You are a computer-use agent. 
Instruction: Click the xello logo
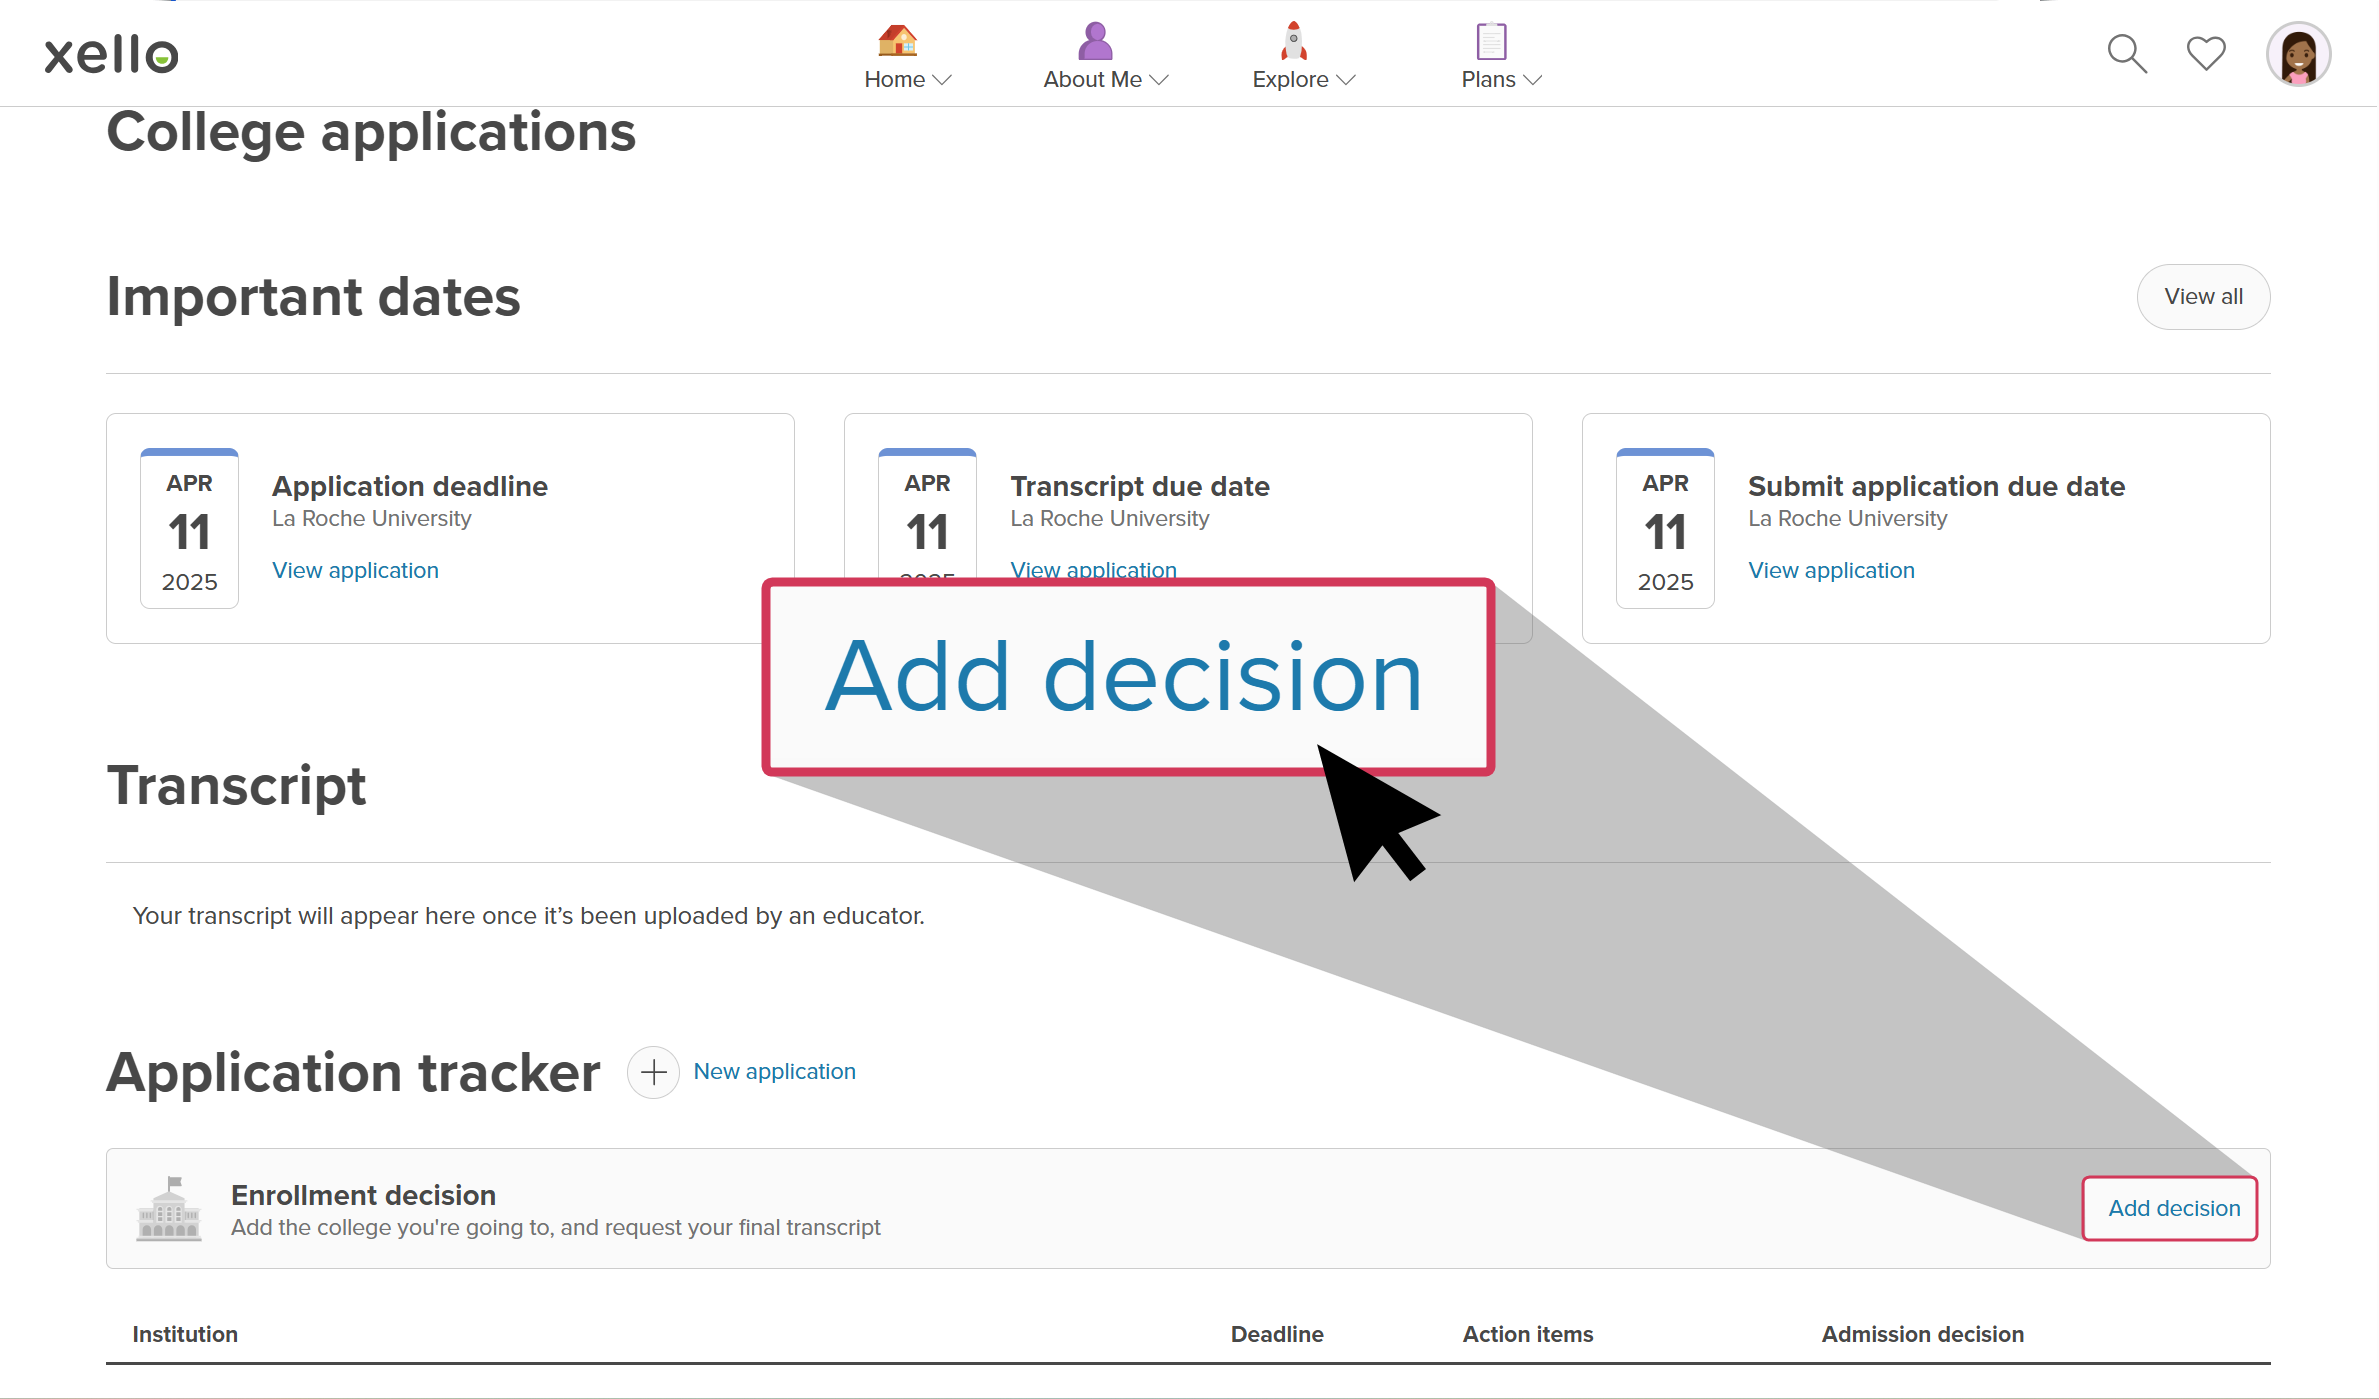tap(110, 53)
